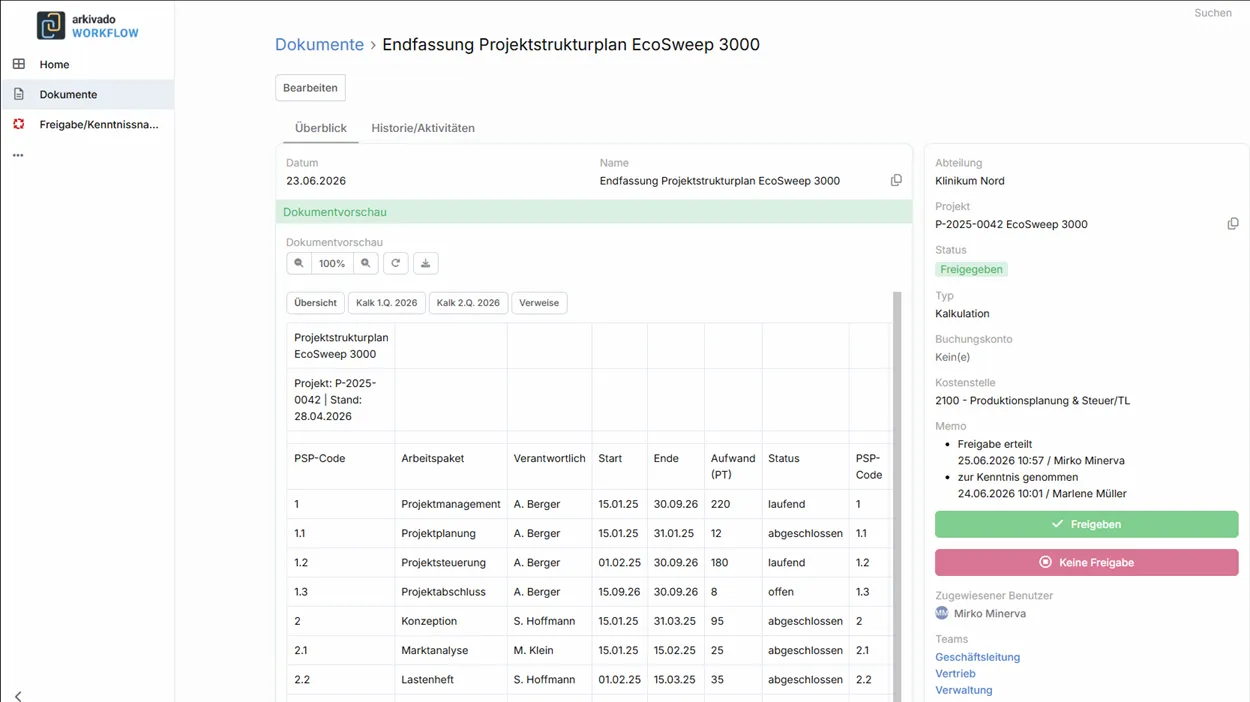Click the Projekt: P-2025-0042 Stand cell
1250x702 pixels.
tap(341, 400)
